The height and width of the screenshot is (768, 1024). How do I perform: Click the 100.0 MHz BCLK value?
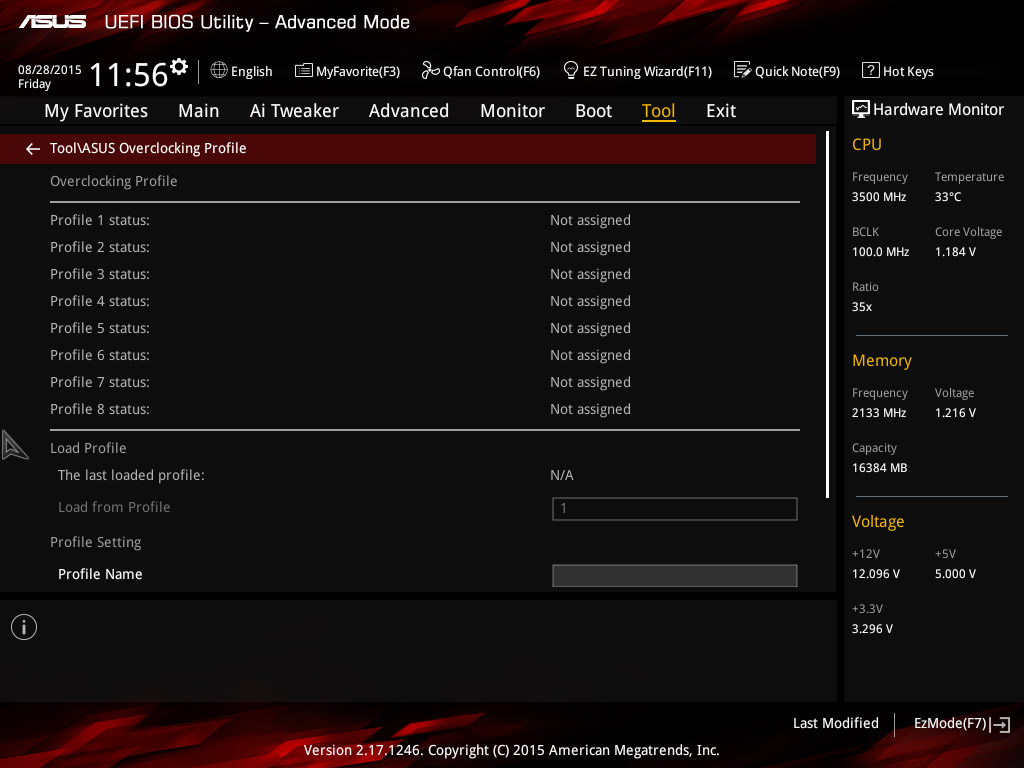click(880, 251)
